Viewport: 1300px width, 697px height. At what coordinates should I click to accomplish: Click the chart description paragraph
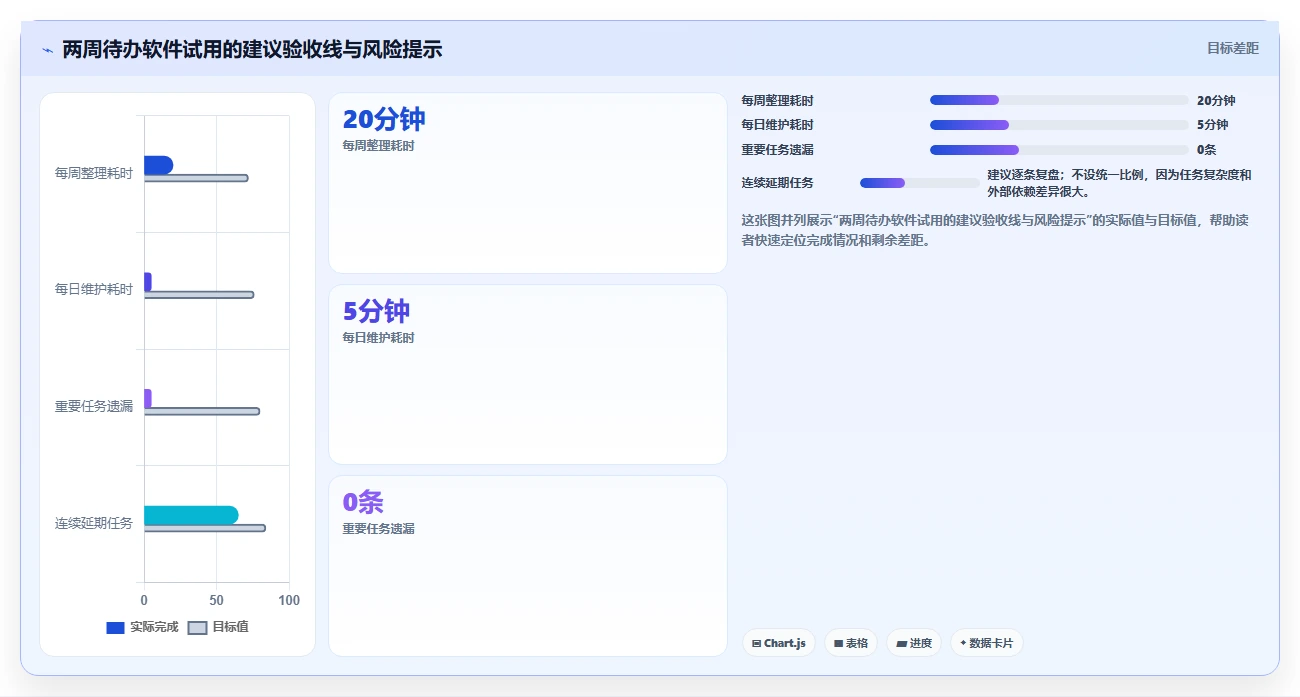[995, 230]
